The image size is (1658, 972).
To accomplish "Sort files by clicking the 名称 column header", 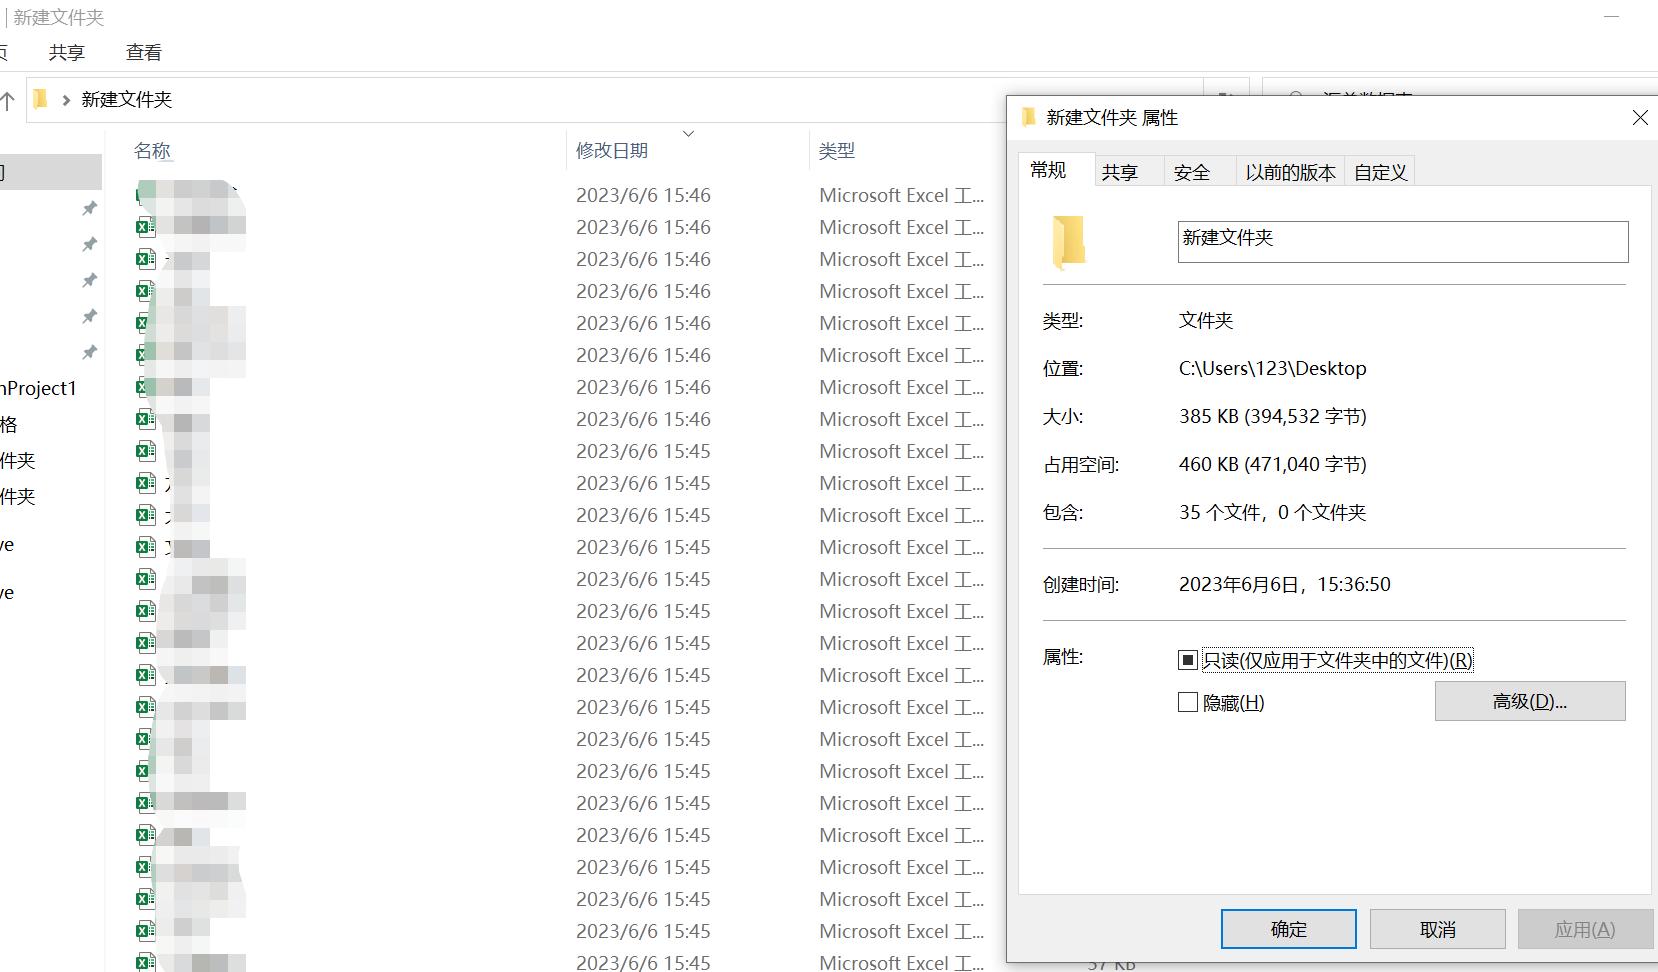I will (x=152, y=150).
